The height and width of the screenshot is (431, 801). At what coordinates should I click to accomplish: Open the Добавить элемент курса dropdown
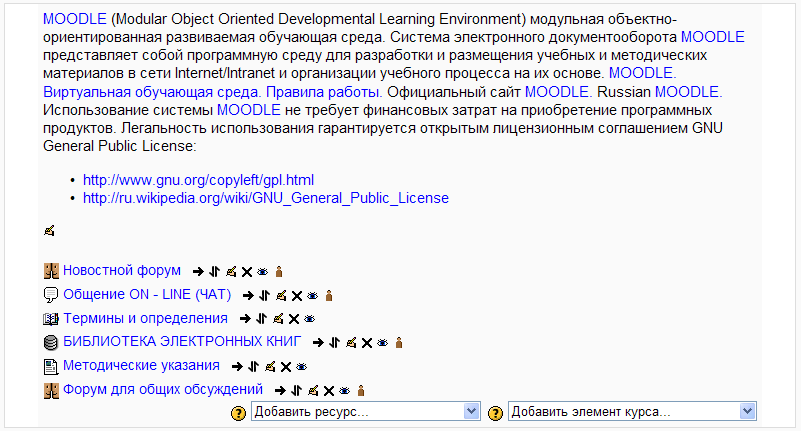632,412
